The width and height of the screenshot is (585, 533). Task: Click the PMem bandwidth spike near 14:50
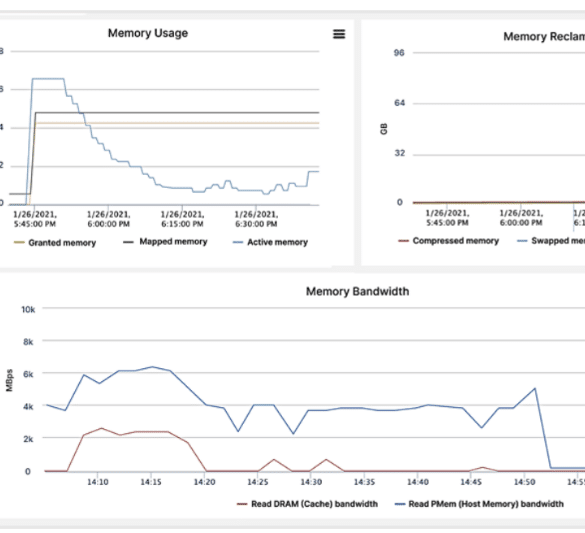tap(535, 389)
